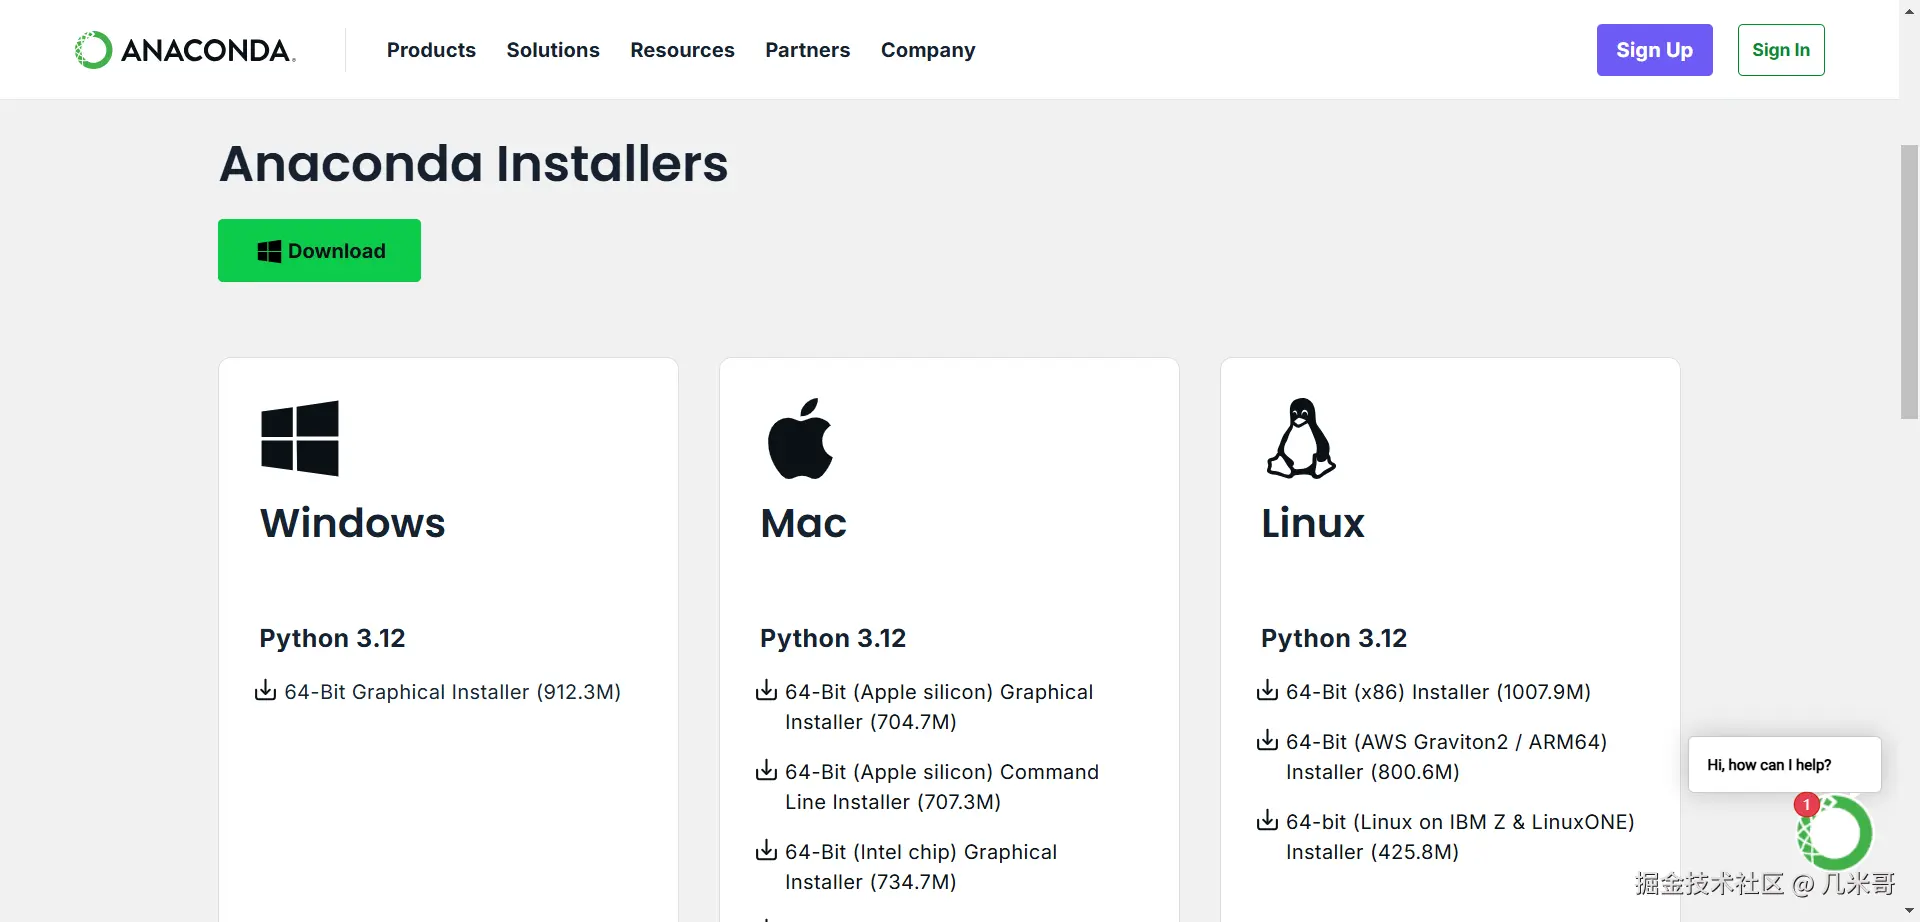
Task: Click the purple Sign Up button
Action: click(x=1654, y=50)
